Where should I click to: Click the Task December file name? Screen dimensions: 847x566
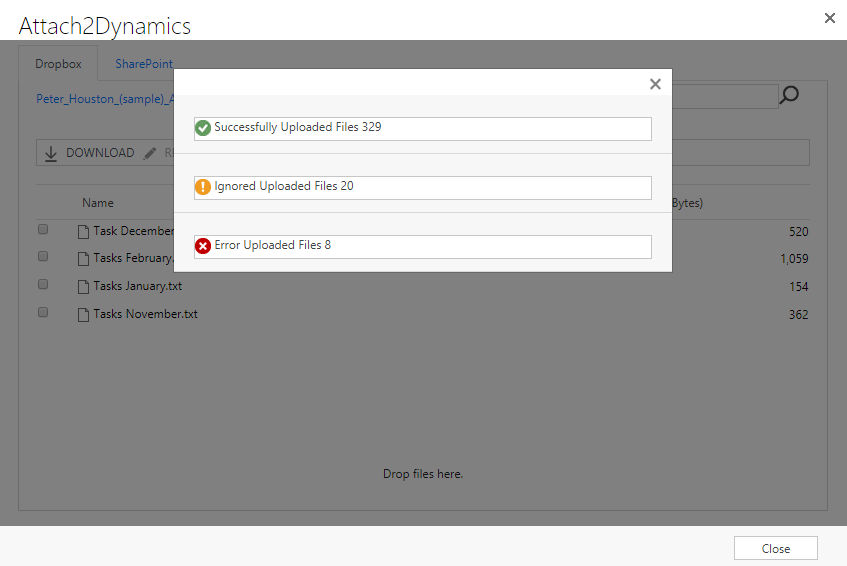(x=133, y=231)
